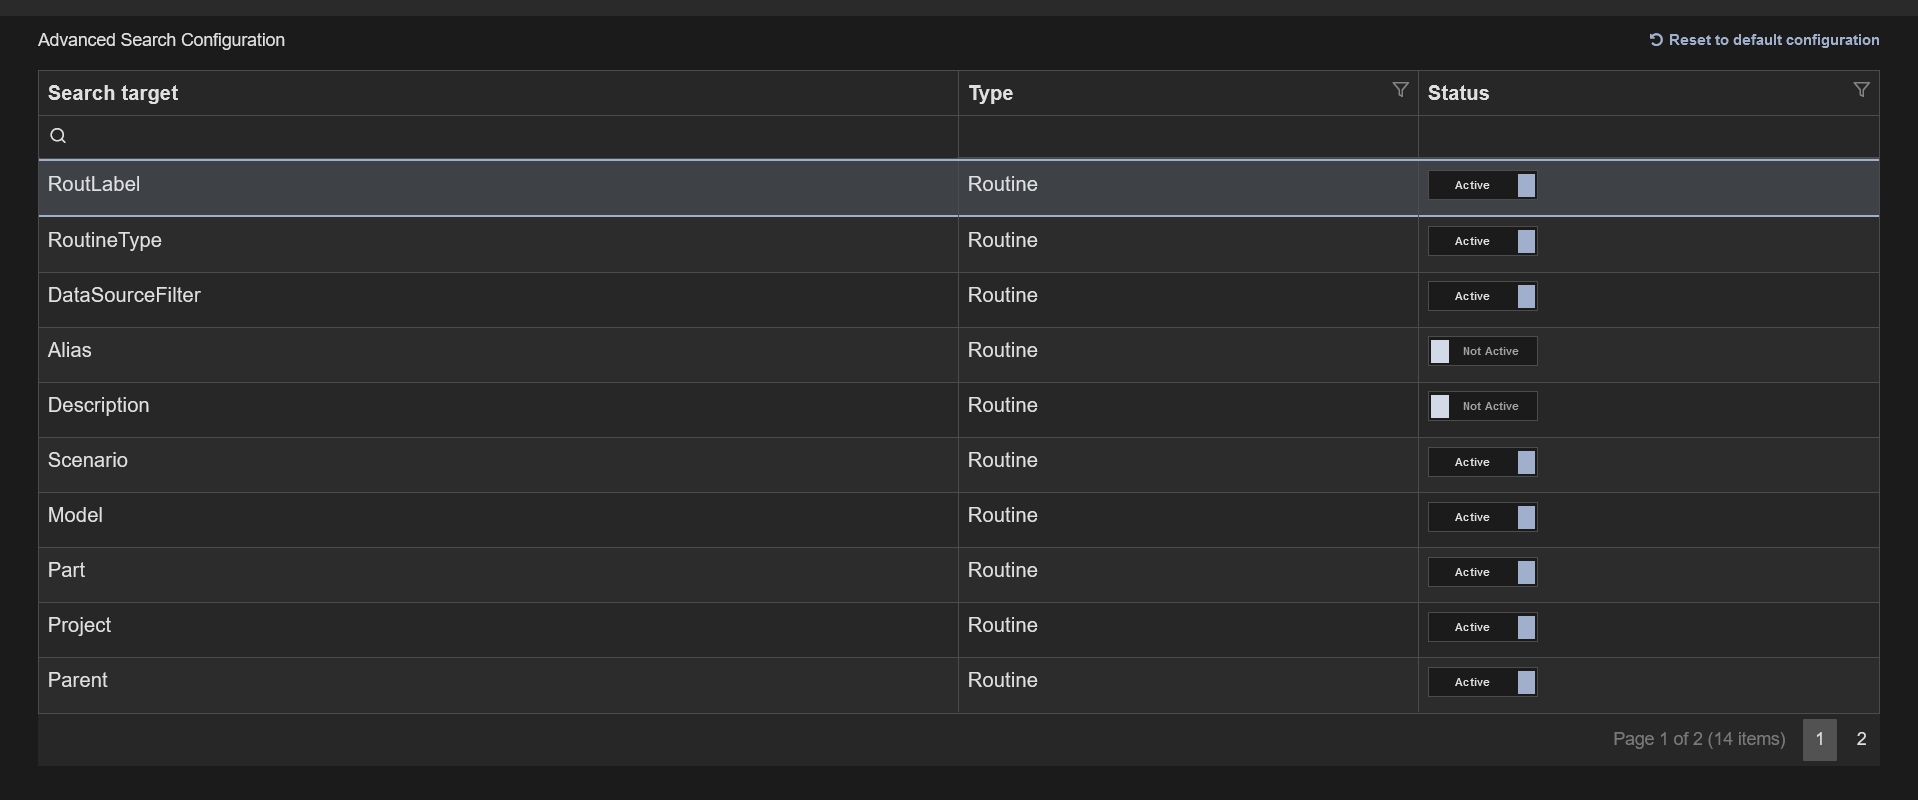Go to page 2 of results

1860,740
